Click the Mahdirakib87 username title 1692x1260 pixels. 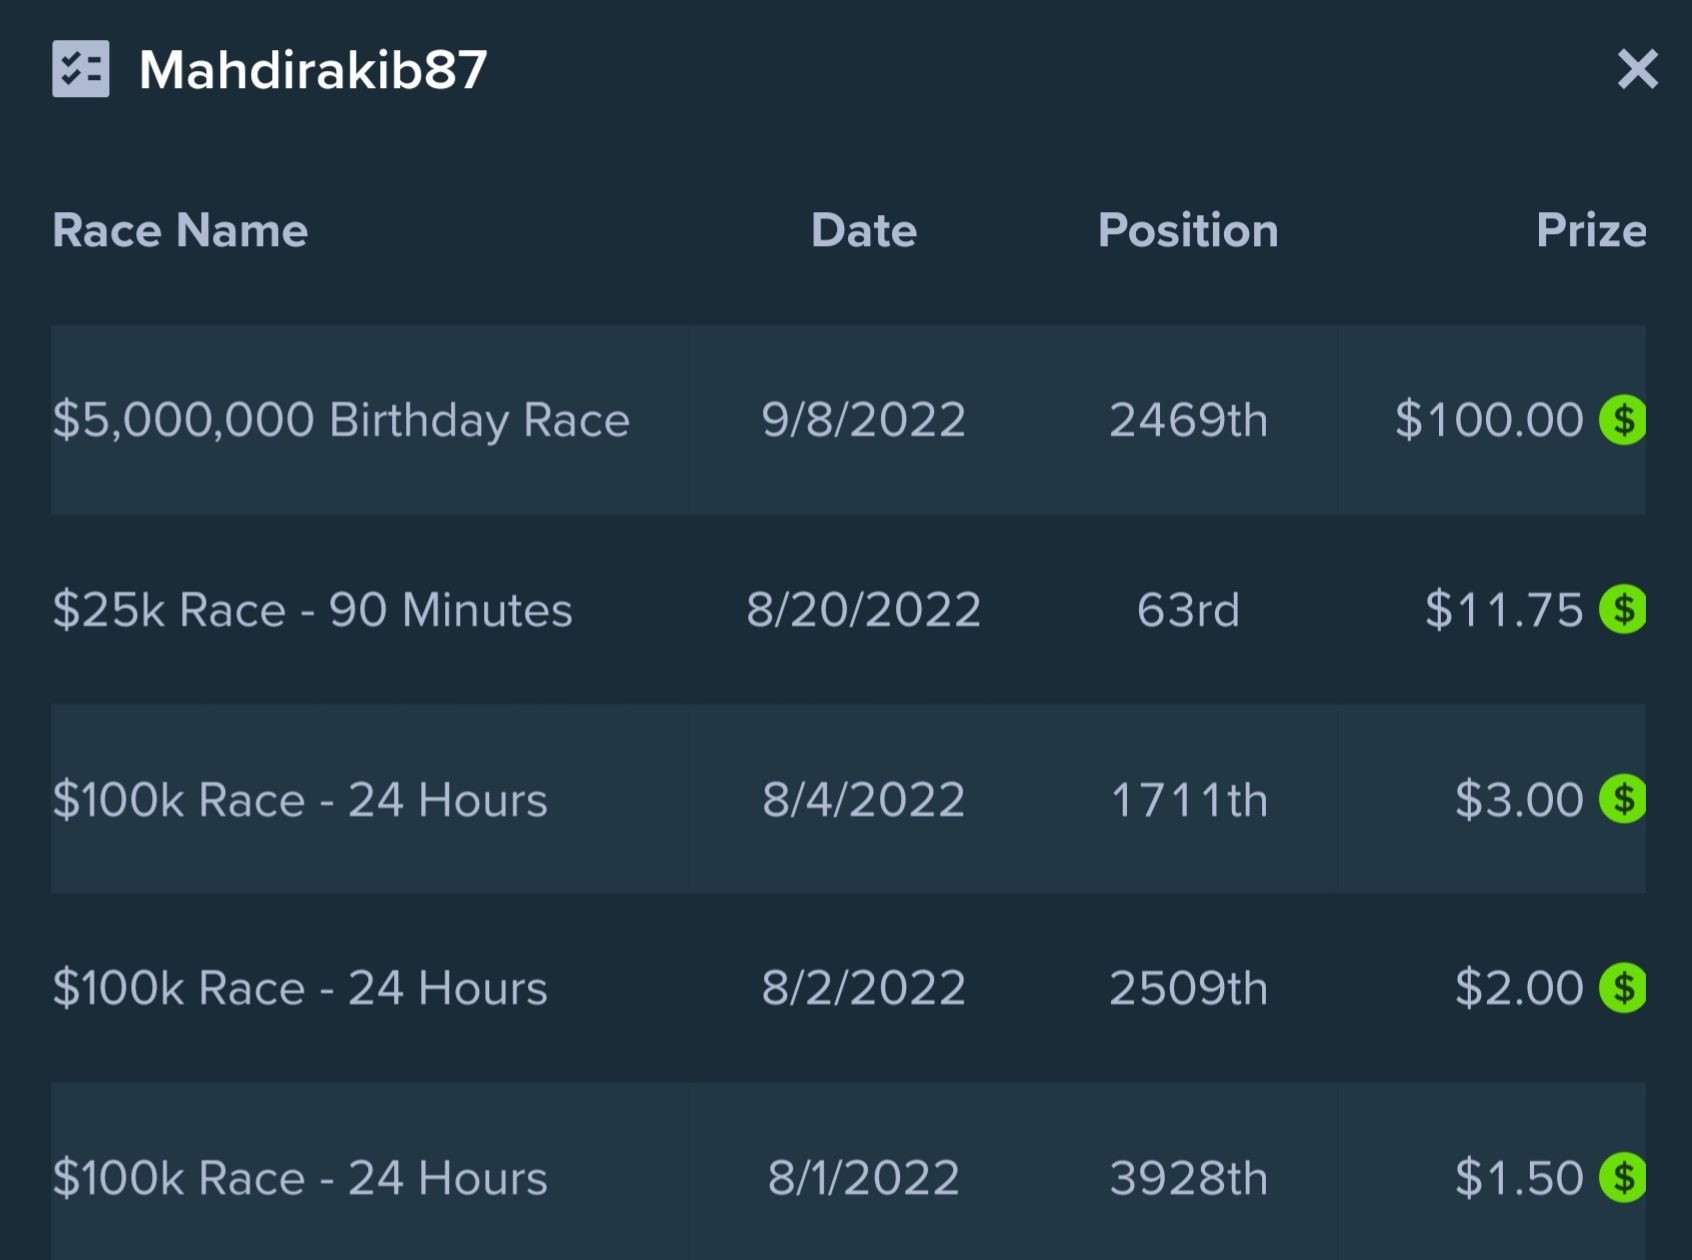[x=313, y=70]
